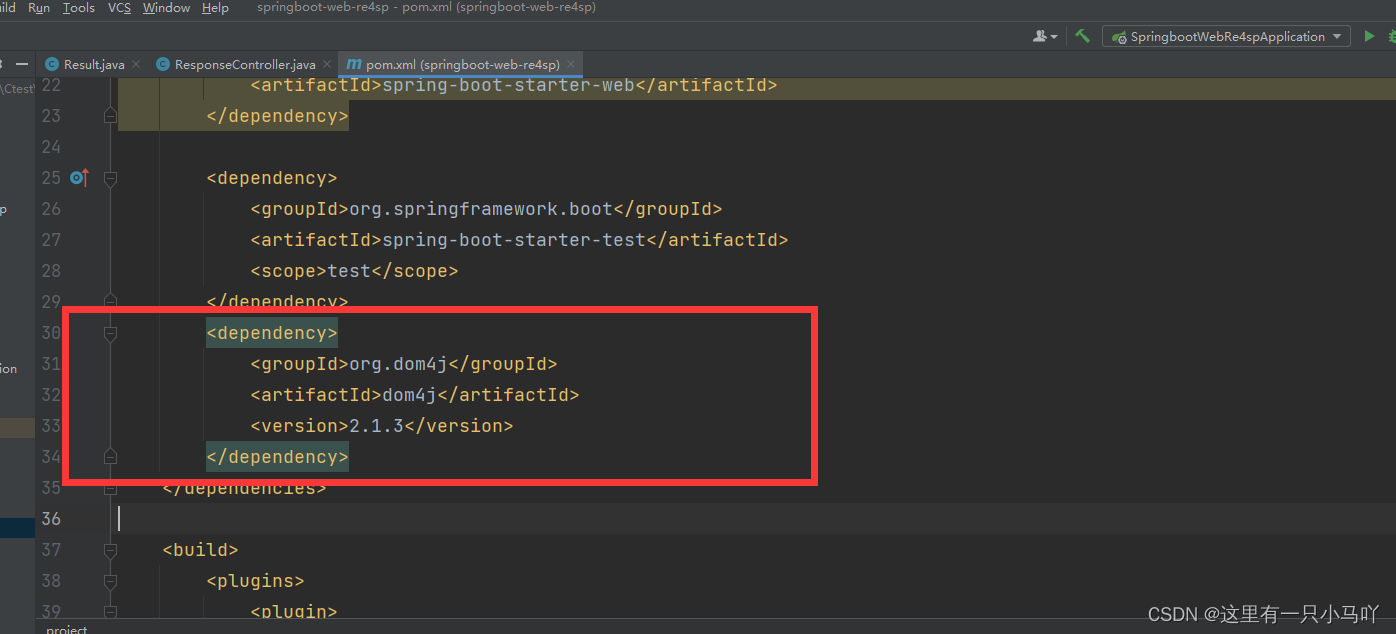Click line number 26 in the gutter
Viewport: 1396px width, 634px height.
tap(50, 209)
